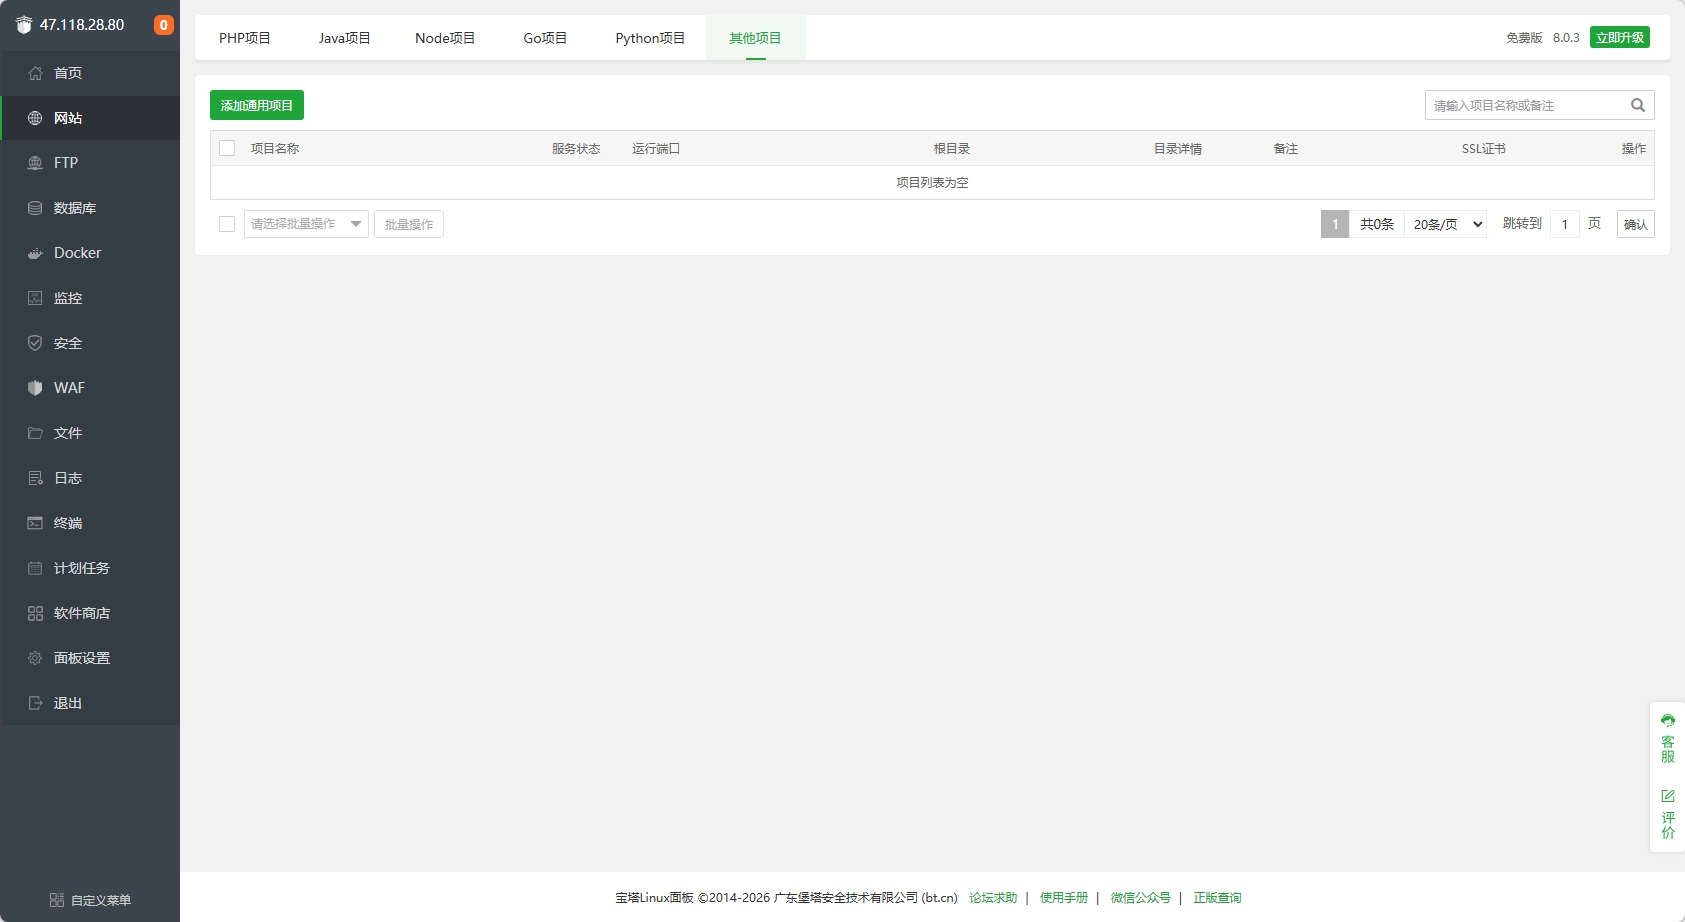This screenshot has height=922, width=1685.
Task: Click the 操作 column header
Action: pos(1634,148)
